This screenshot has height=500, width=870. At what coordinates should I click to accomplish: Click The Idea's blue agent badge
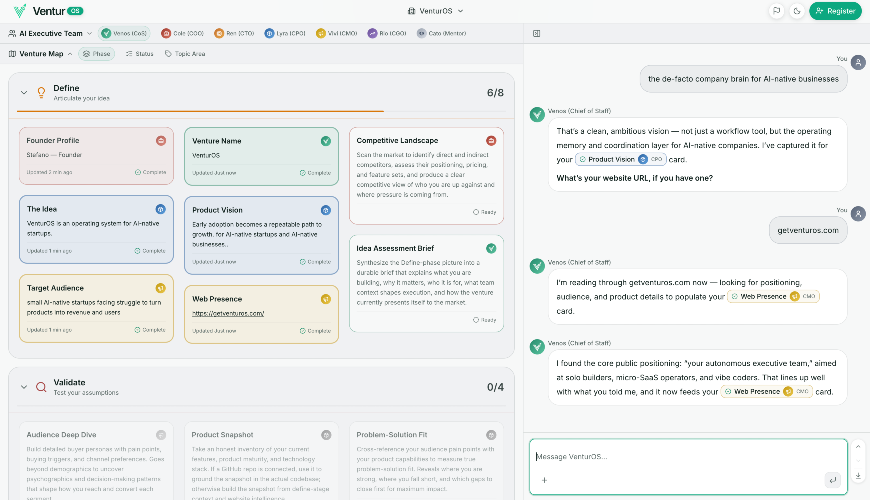coord(160,209)
